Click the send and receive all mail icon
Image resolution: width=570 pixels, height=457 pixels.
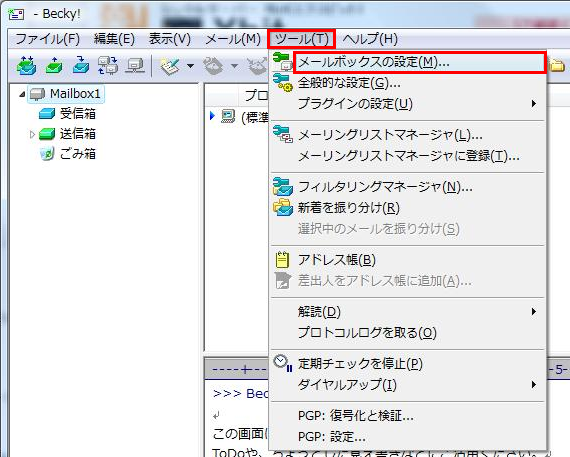(27, 65)
